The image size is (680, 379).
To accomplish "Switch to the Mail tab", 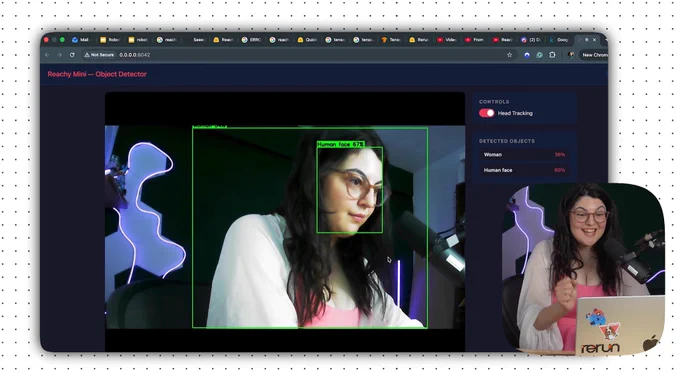I will (x=81, y=40).
